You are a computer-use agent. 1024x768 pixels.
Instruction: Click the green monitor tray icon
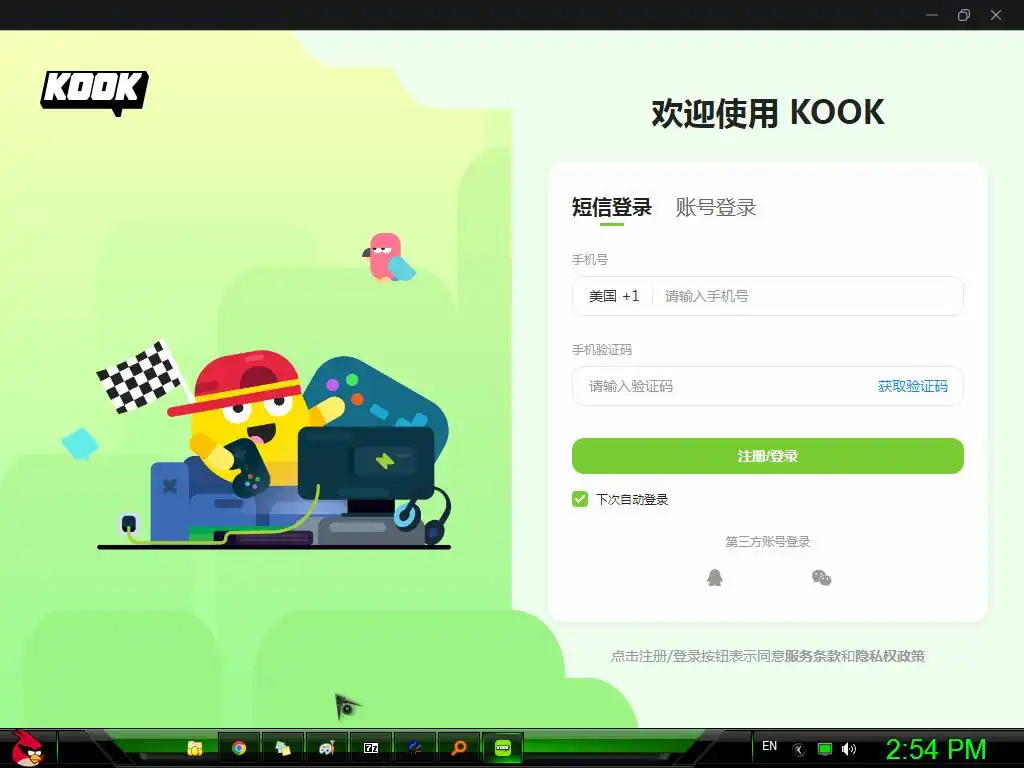tap(825, 749)
